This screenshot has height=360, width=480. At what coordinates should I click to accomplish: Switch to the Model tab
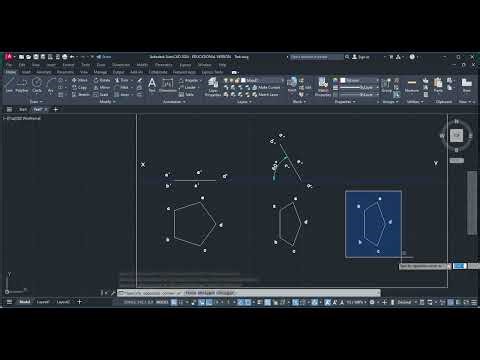click(x=25, y=302)
